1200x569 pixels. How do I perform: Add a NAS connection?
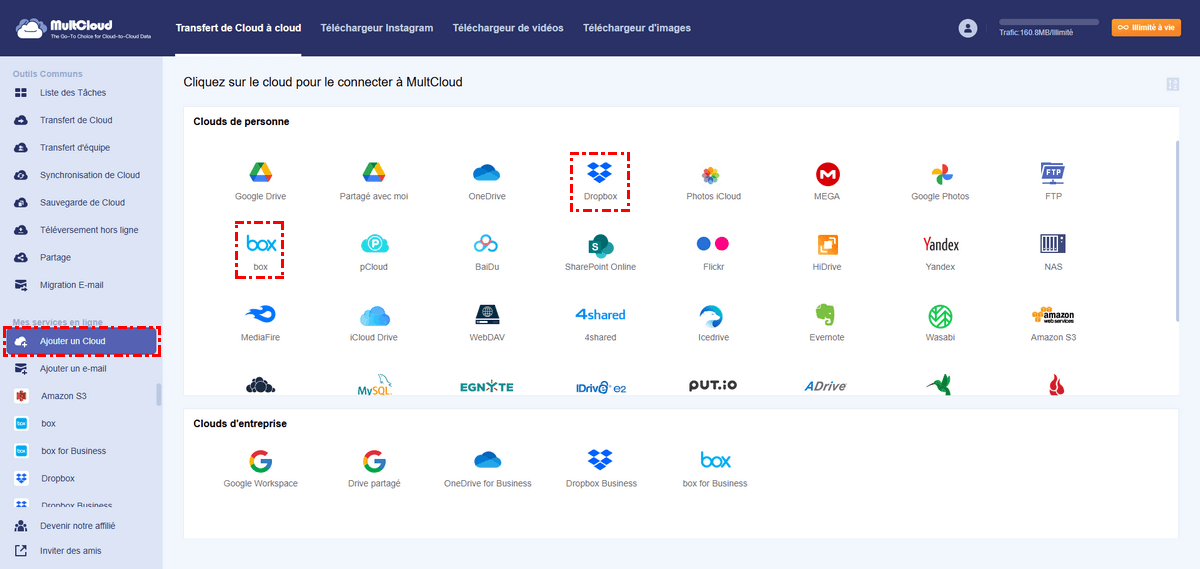(x=1053, y=252)
